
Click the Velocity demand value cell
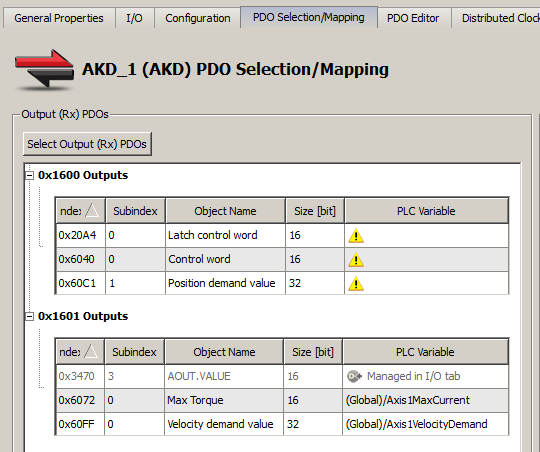(x=224, y=424)
